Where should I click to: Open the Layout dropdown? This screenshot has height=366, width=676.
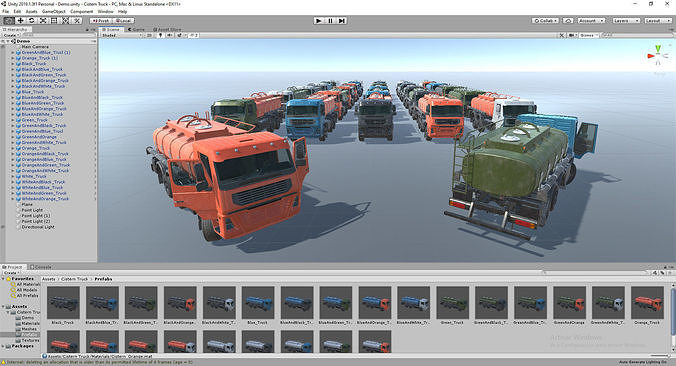click(x=657, y=20)
